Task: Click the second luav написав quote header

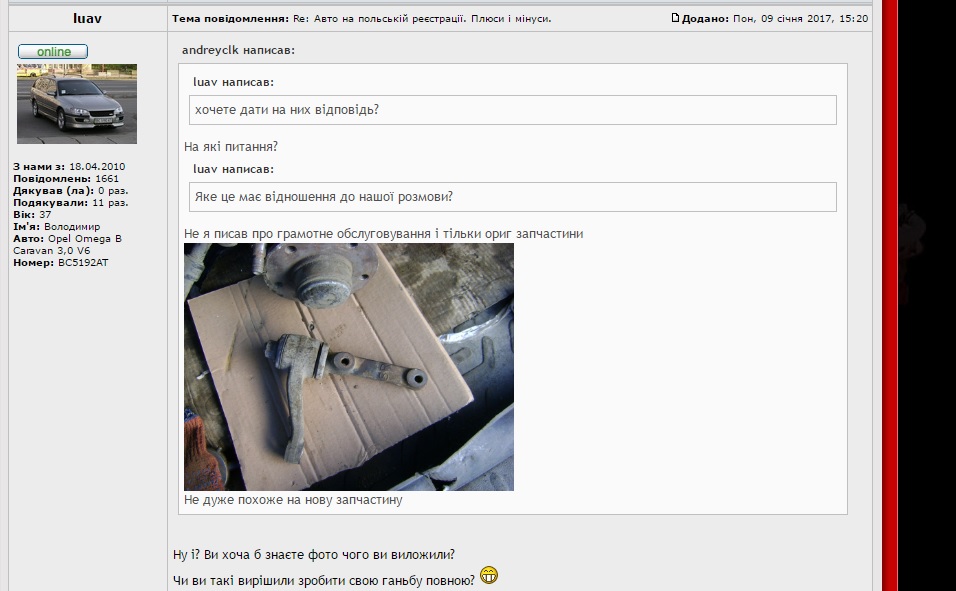Action: click(234, 169)
